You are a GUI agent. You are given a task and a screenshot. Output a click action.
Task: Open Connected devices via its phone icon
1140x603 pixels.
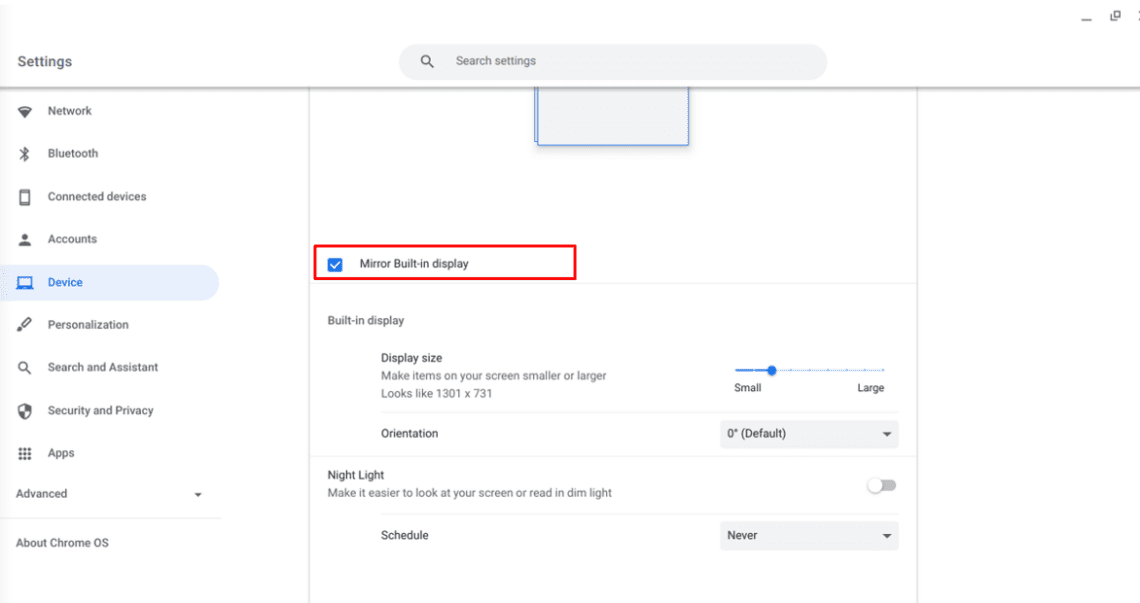click(x=25, y=196)
